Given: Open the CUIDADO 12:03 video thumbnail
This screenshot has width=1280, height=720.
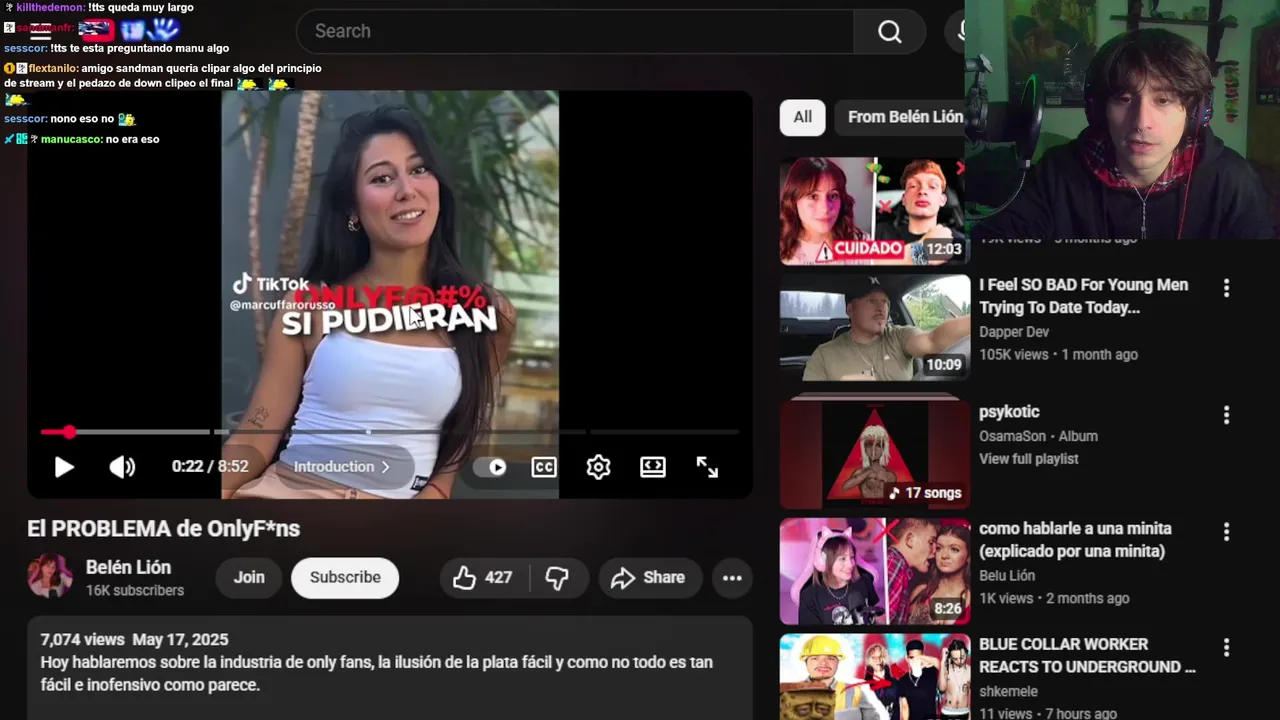Looking at the screenshot, I should (874, 210).
